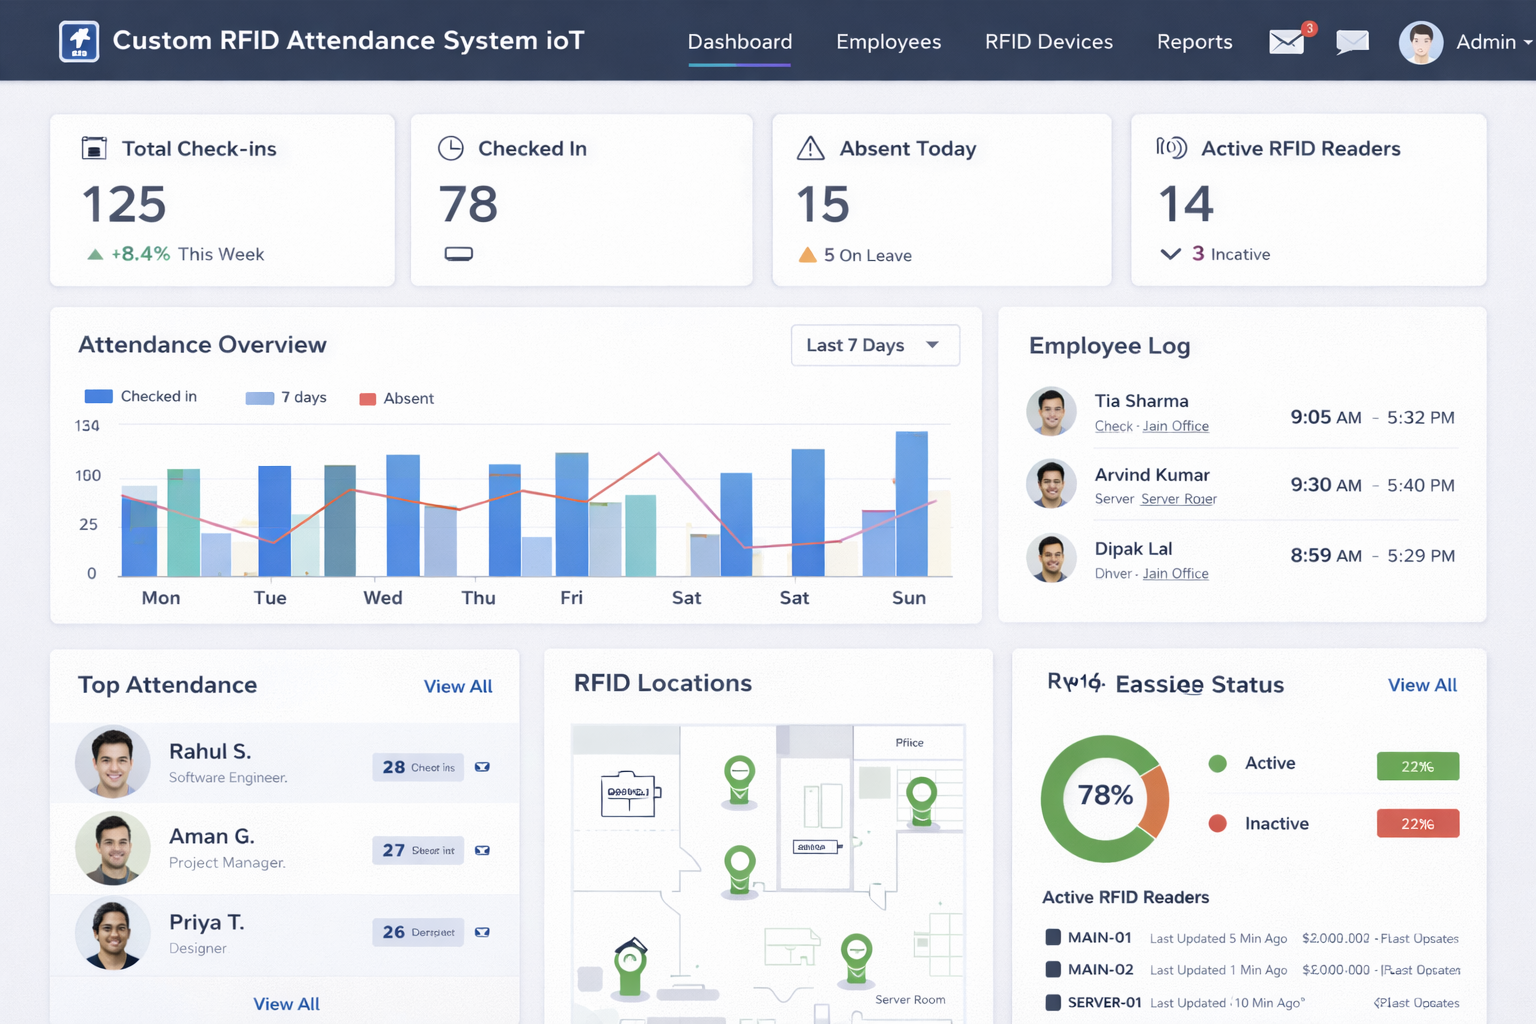Select the server room RFID marker on map
Viewport: 1536px width, 1024px height.
coord(856,955)
